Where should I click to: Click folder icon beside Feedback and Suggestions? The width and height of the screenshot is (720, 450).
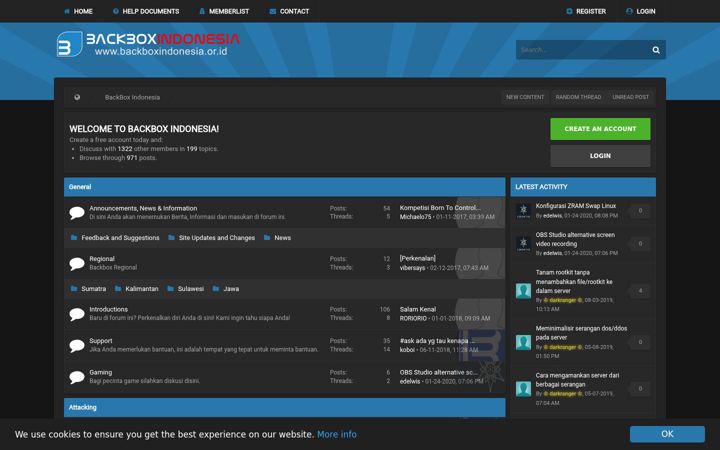[x=74, y=237]
